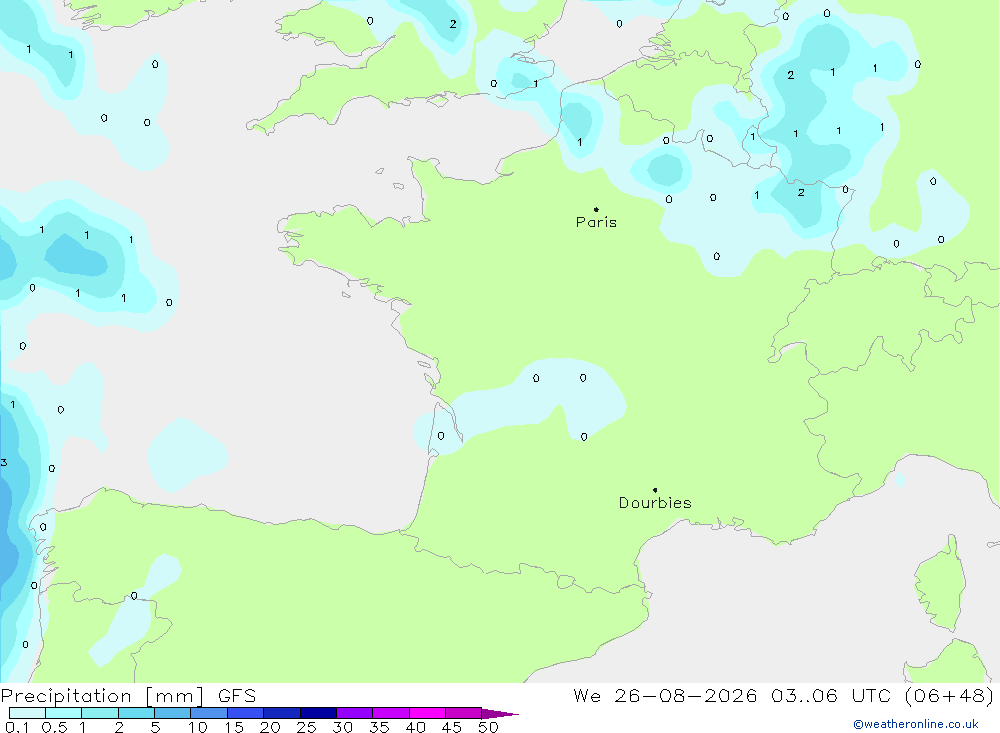
Task: Click the GFS model label
Action: tap(237, 696)
